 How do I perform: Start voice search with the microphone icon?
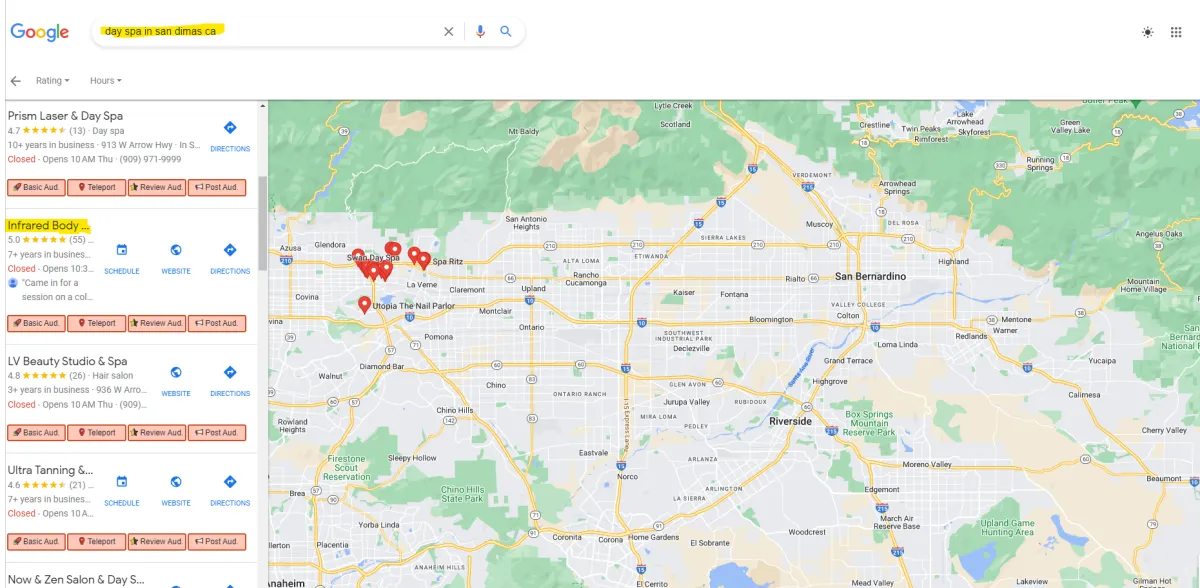[480, 32]
